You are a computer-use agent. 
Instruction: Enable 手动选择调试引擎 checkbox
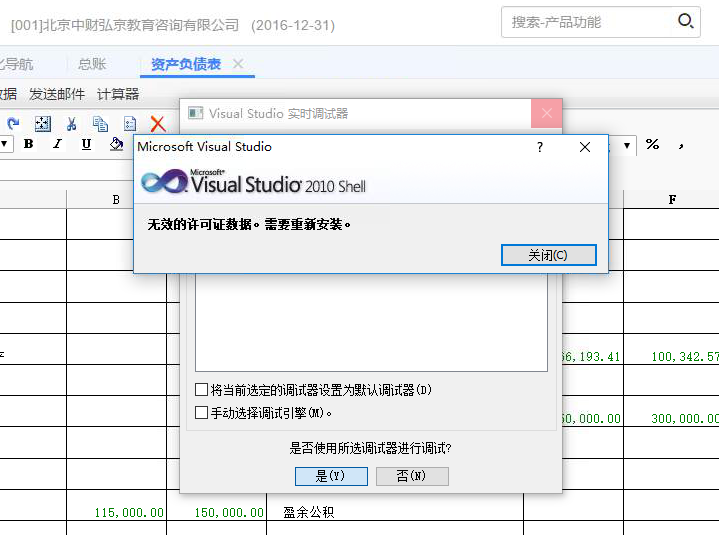(x=201, y=413)
